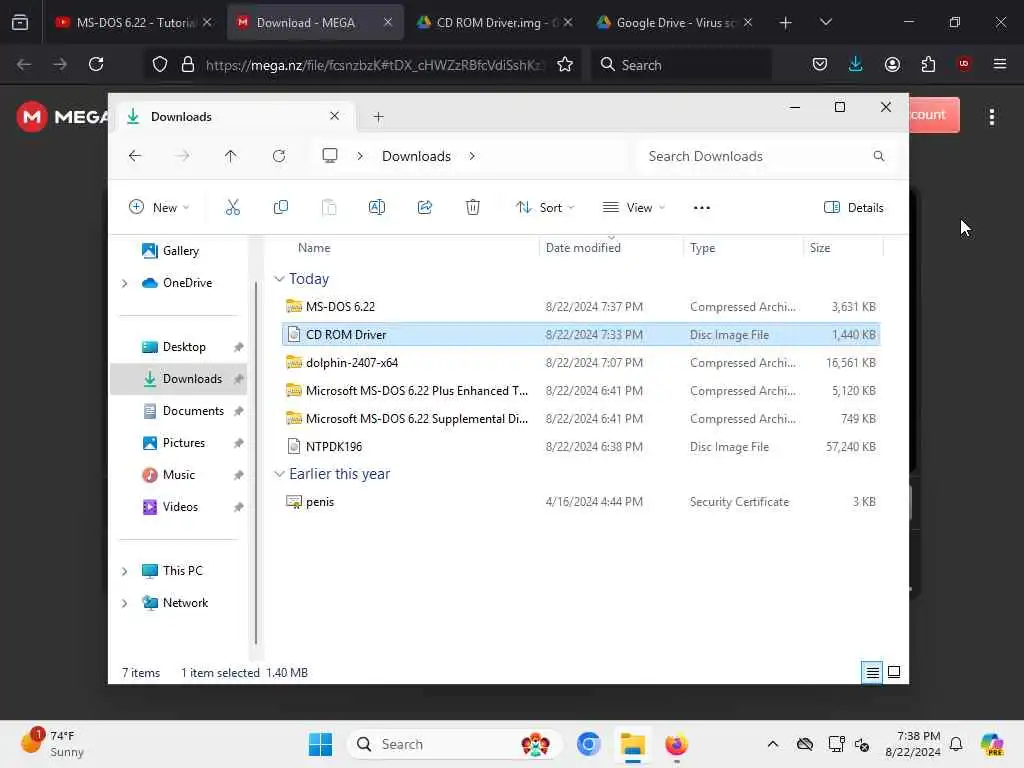This screenshot has width=1024, height=768.
Task: Open the New item dropdown
Action: (x=159, y=208)
